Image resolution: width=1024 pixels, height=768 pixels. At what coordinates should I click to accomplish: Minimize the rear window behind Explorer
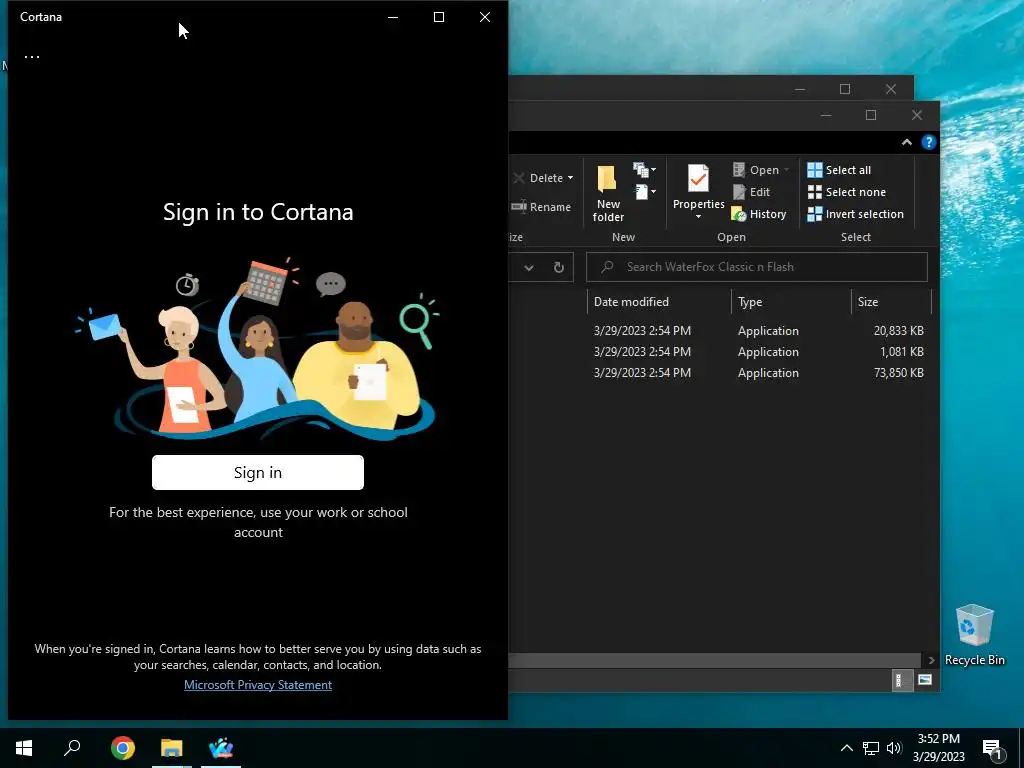pos(800,89)
